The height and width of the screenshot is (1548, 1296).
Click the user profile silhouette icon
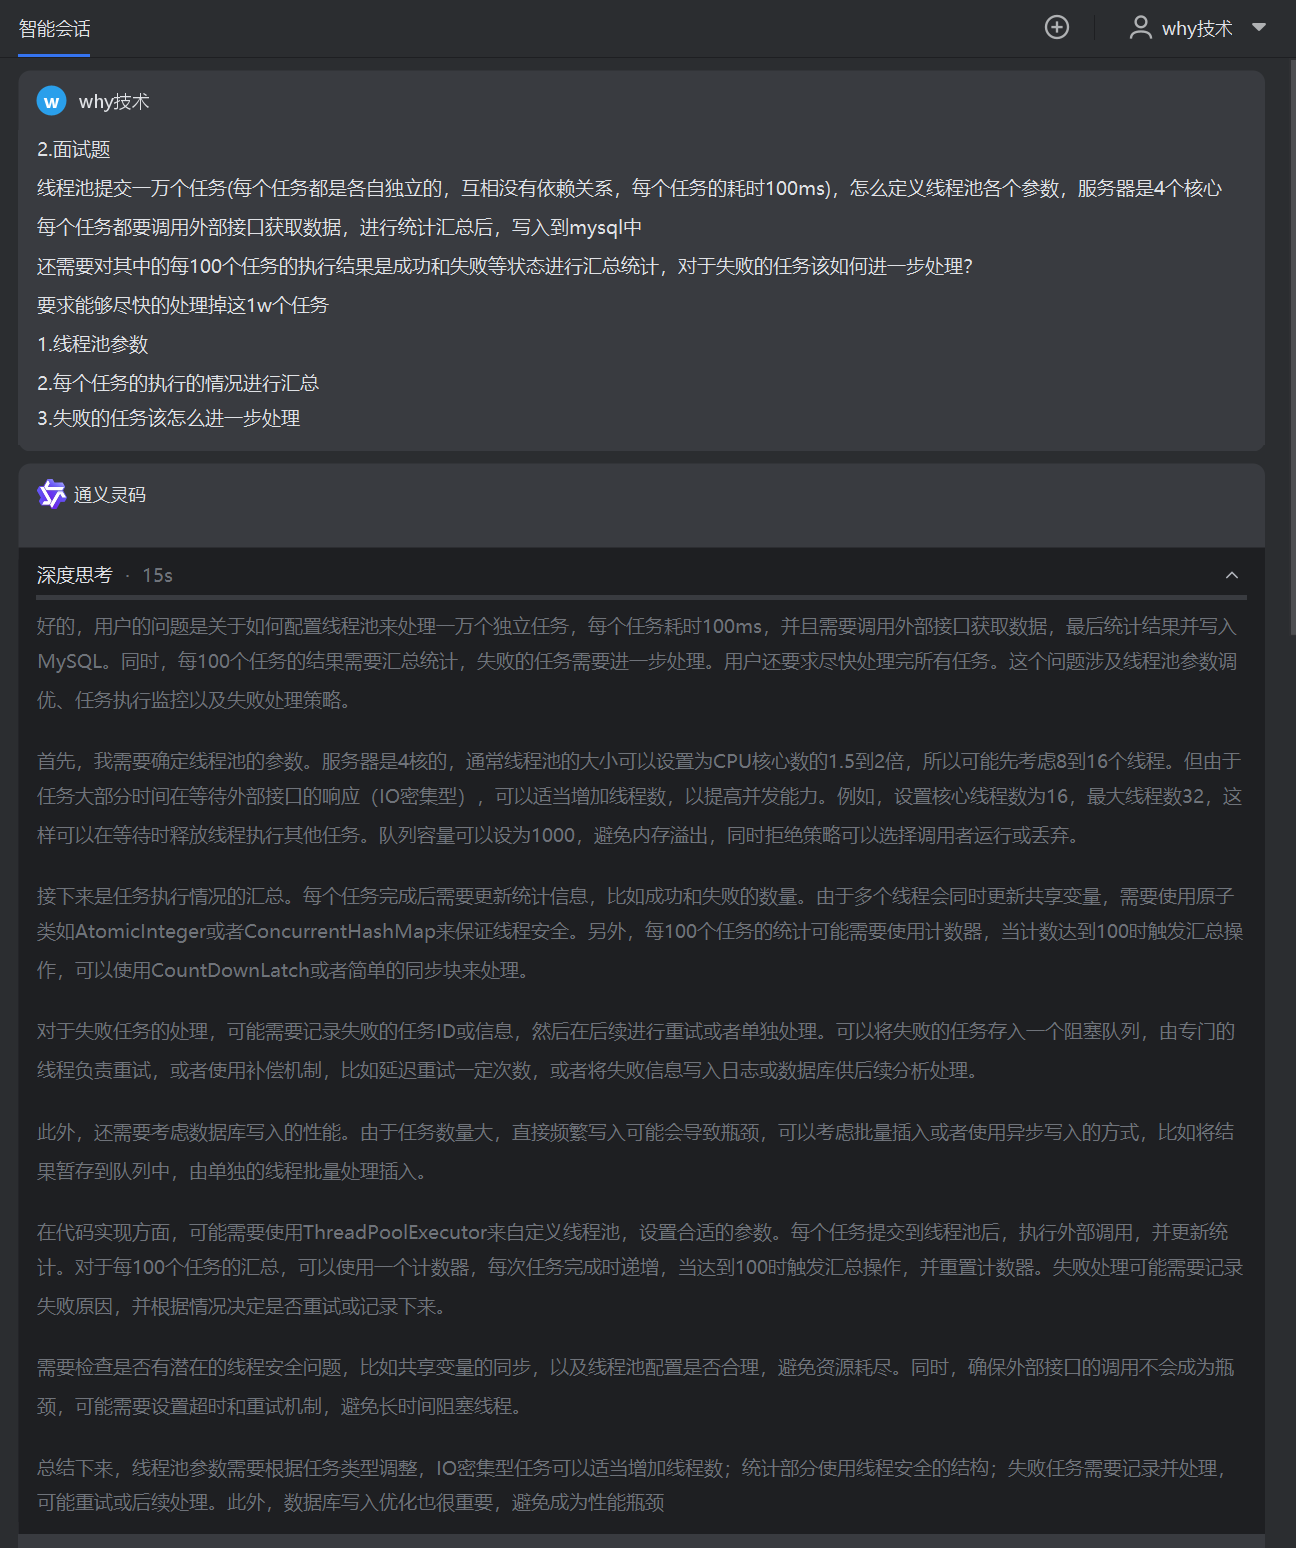click(x=1140, y=27)
